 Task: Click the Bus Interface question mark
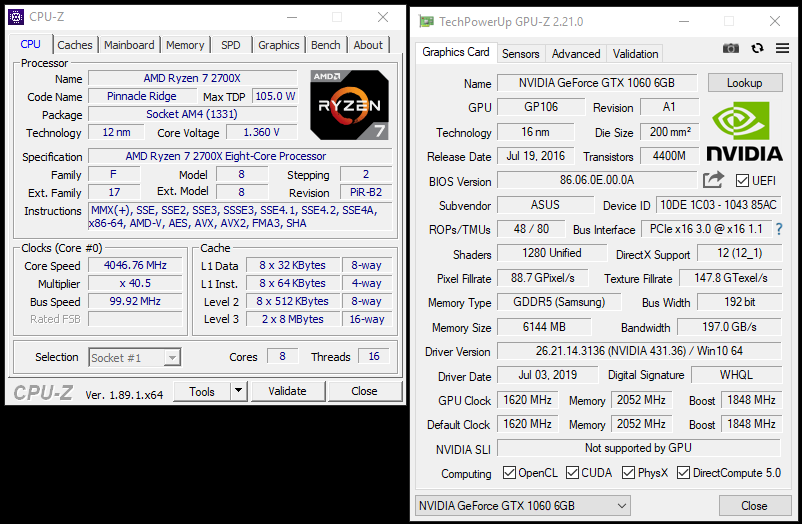(779, 229)
